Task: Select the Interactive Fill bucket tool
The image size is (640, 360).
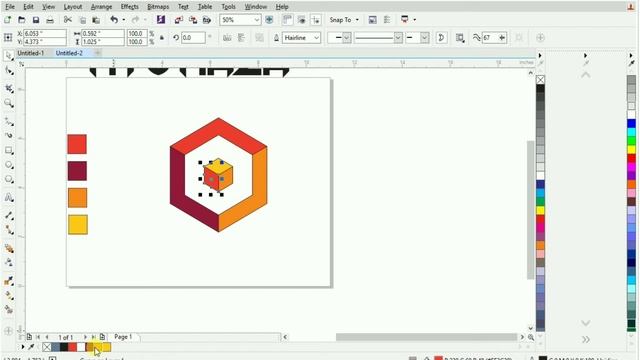Action: pos(9,296)
